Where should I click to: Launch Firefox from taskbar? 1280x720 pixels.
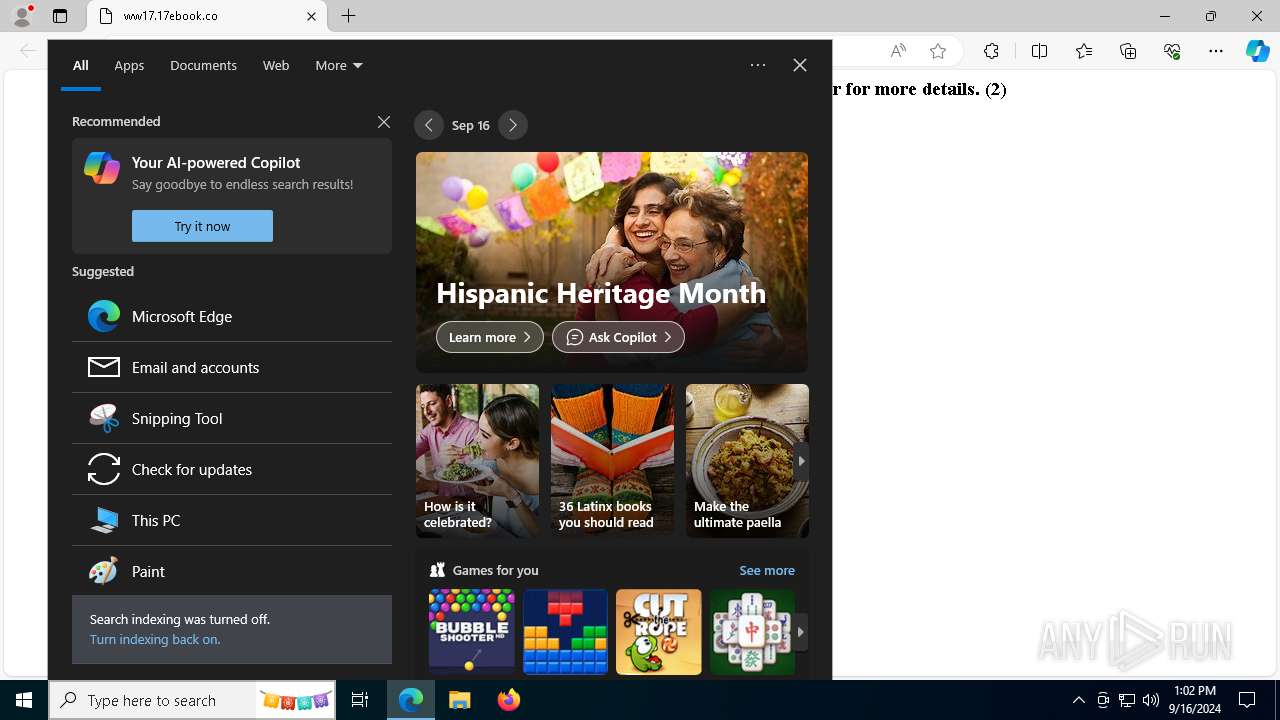click(x=509, y=700)
